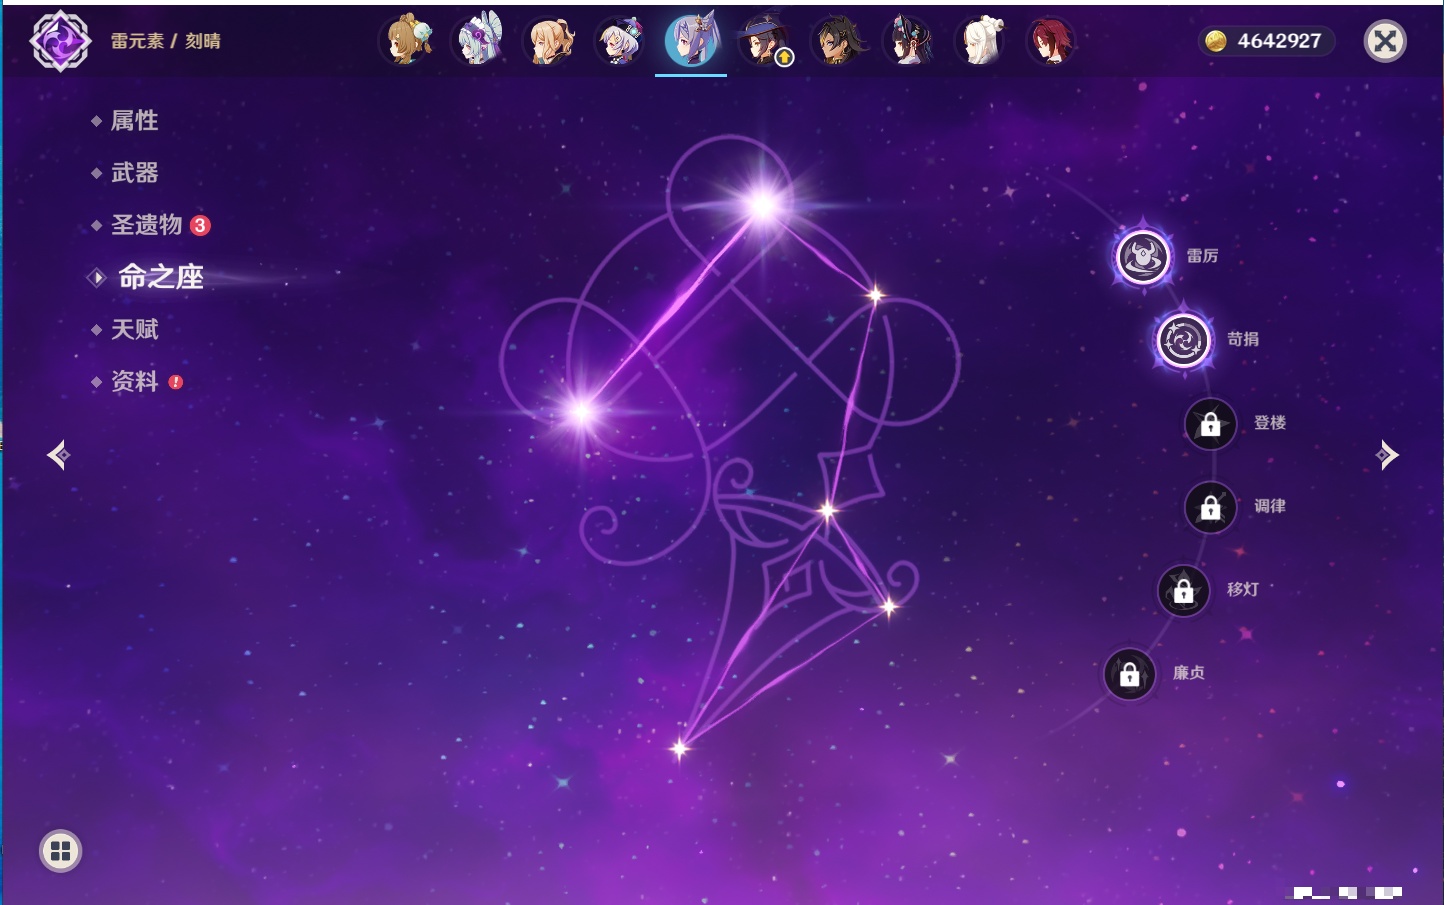Select the avatar with the yellow upgrade arrow
The image size is (1444, 905).
point(765,41)
